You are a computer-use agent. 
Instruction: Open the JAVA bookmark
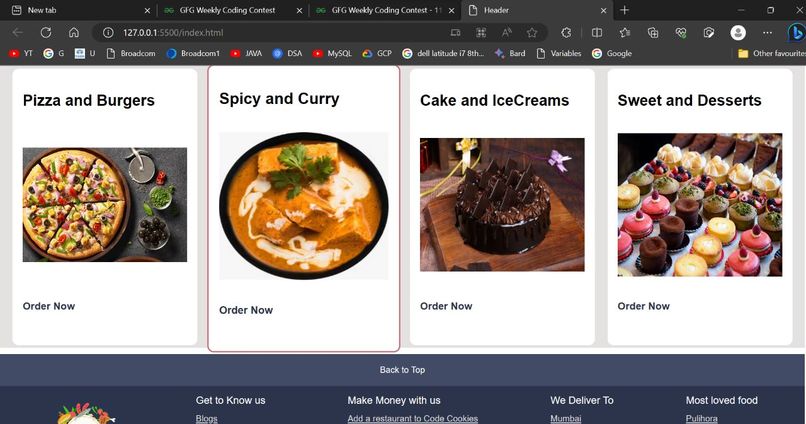click(x=246, y=53)
